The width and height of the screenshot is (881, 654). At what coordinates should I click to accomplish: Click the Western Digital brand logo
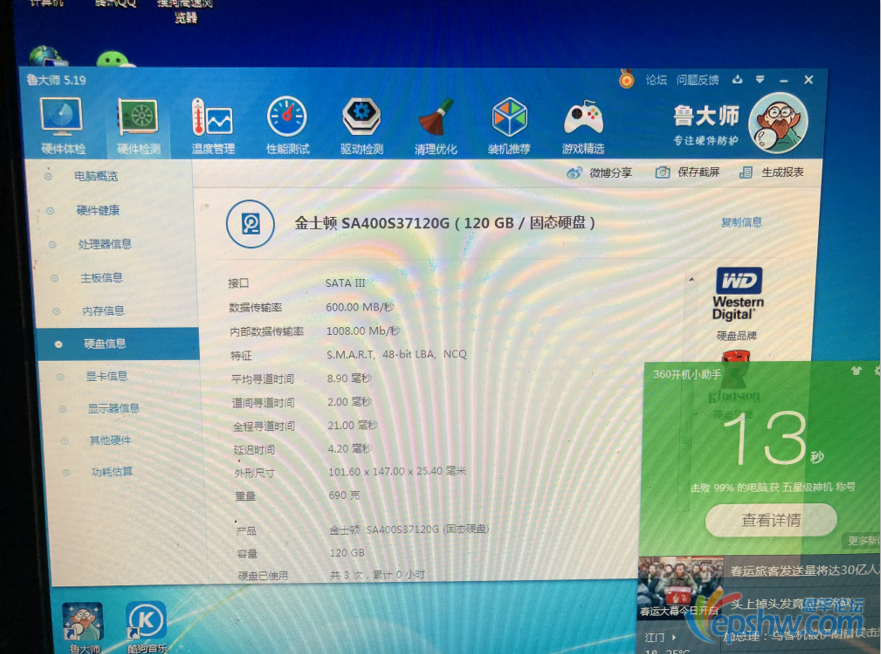738,294
